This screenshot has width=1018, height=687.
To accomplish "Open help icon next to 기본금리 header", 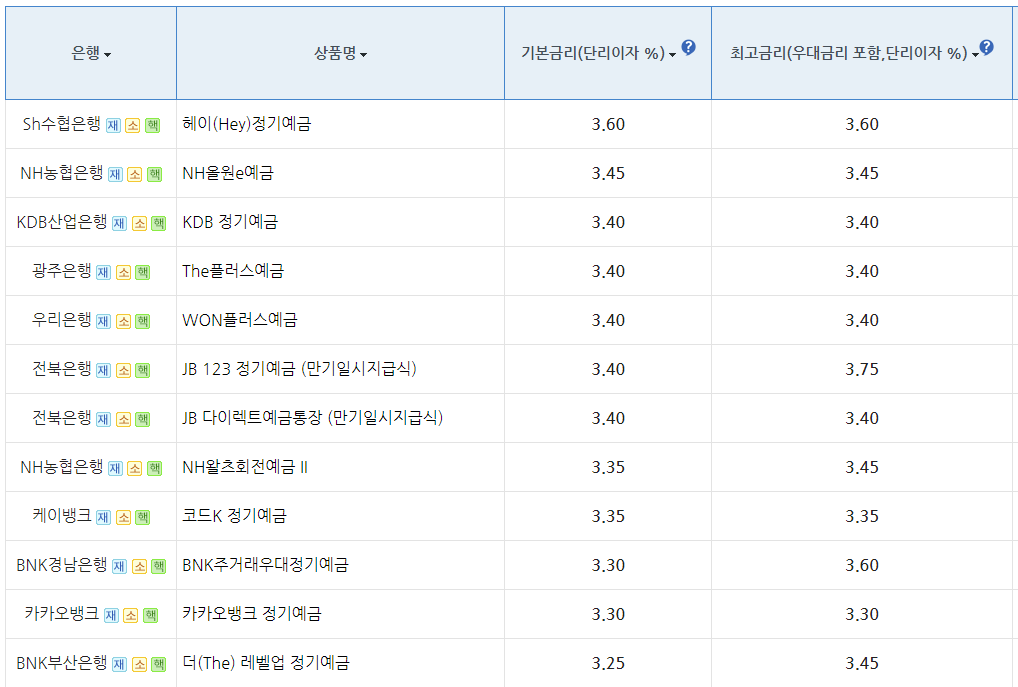I will pyautogui.click(x=689, y=47).
